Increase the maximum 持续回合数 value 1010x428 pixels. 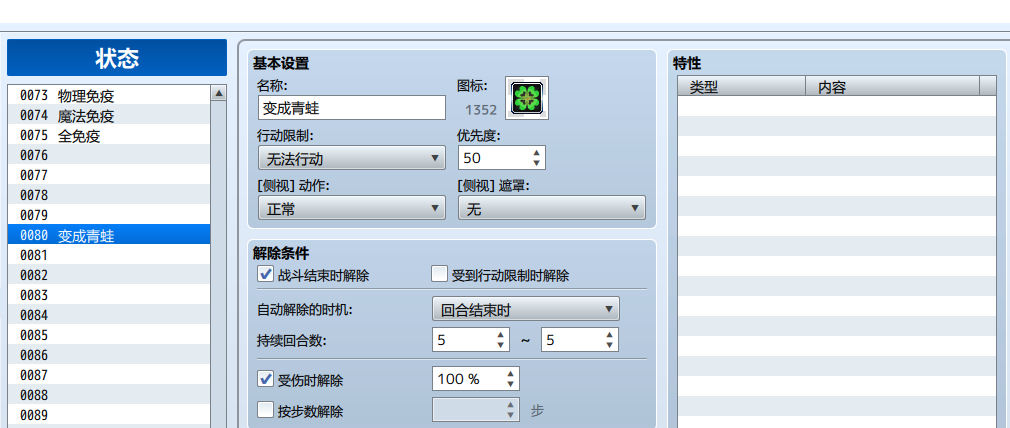[x=609, y=335]
